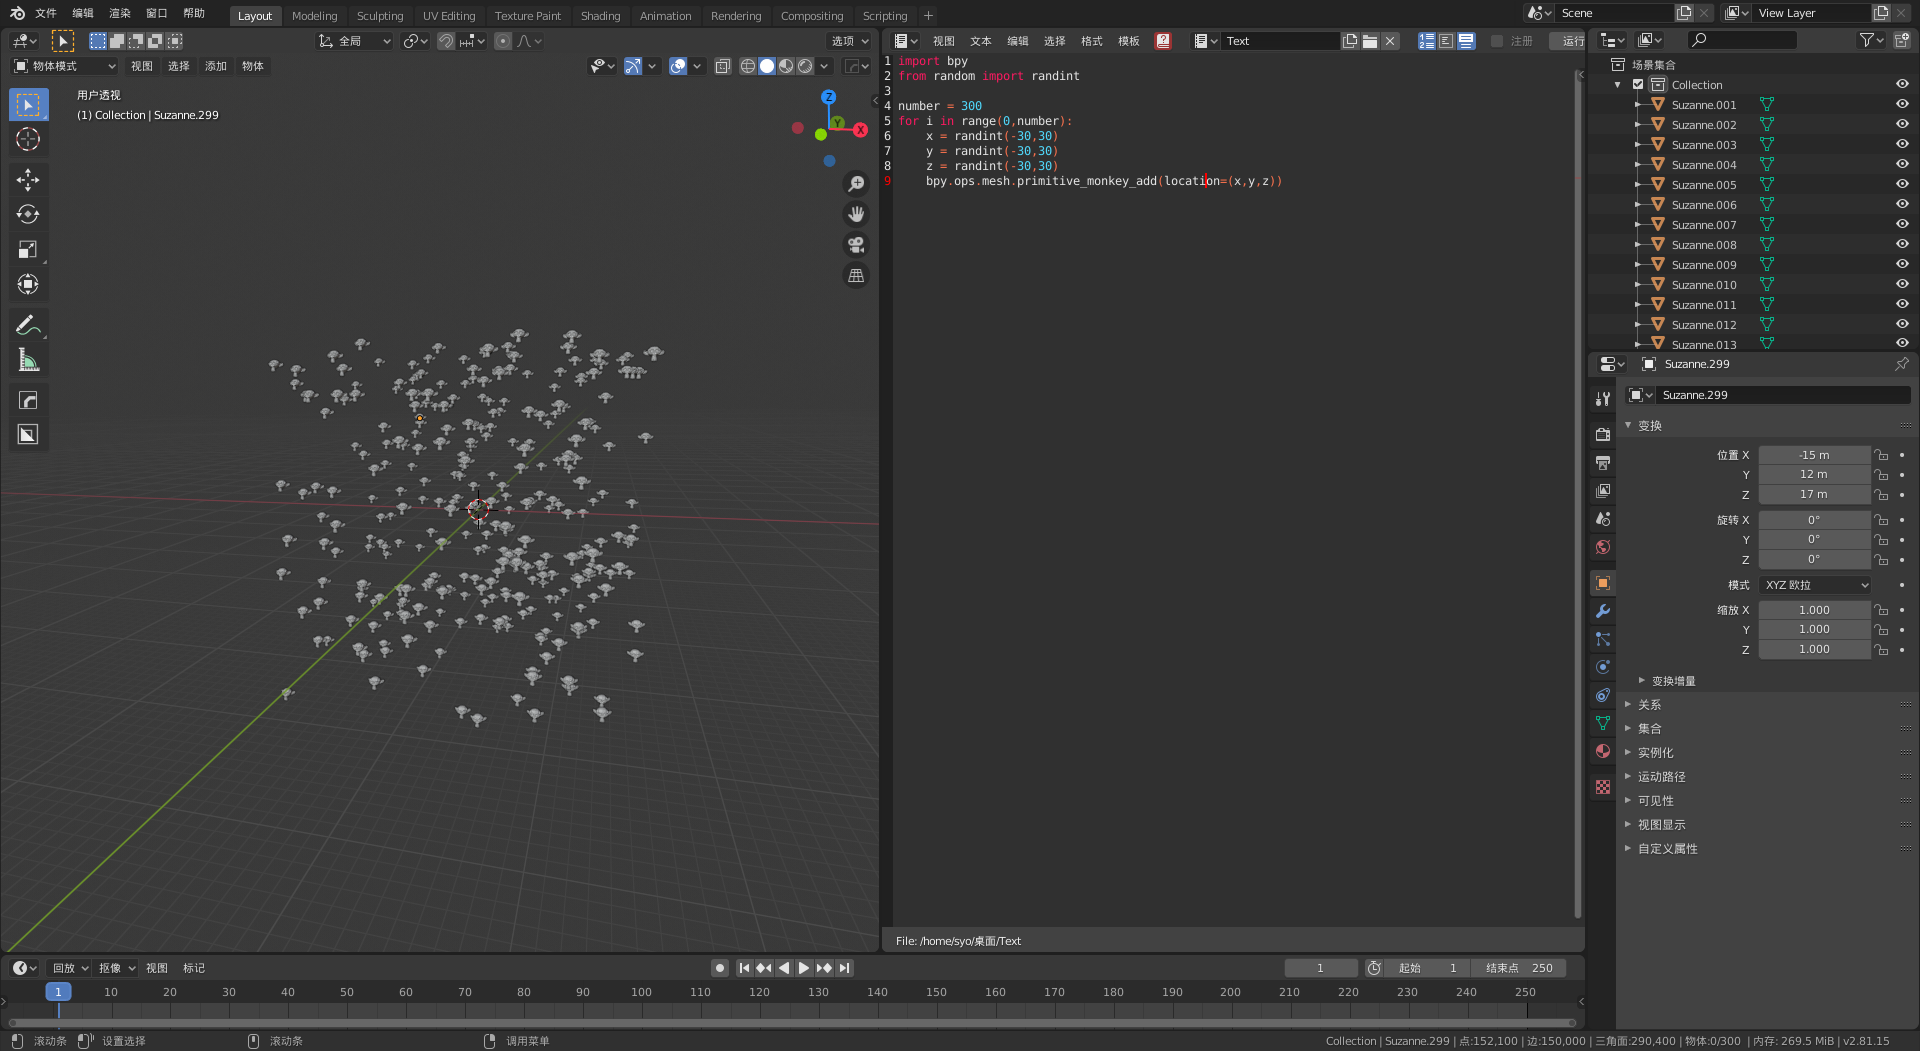This screenshot has width=1920, height=1051.
Task: Expand the 关系 panel
Action: tap(1649, 705)
